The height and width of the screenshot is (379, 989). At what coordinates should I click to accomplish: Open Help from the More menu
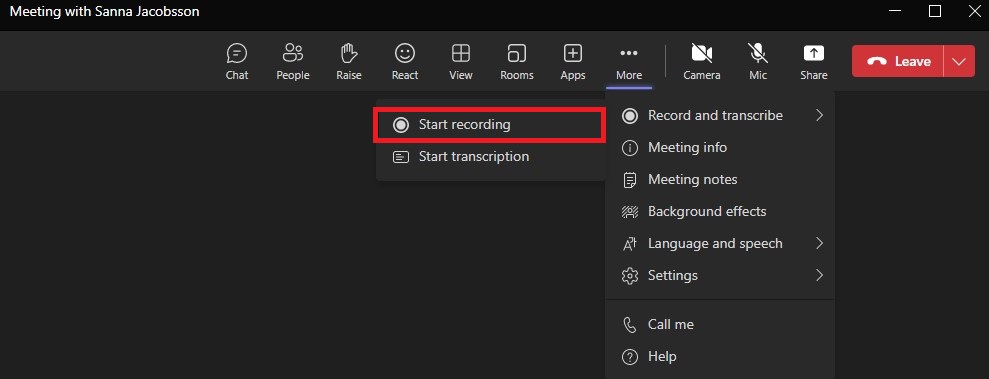(x=720, y=357)
